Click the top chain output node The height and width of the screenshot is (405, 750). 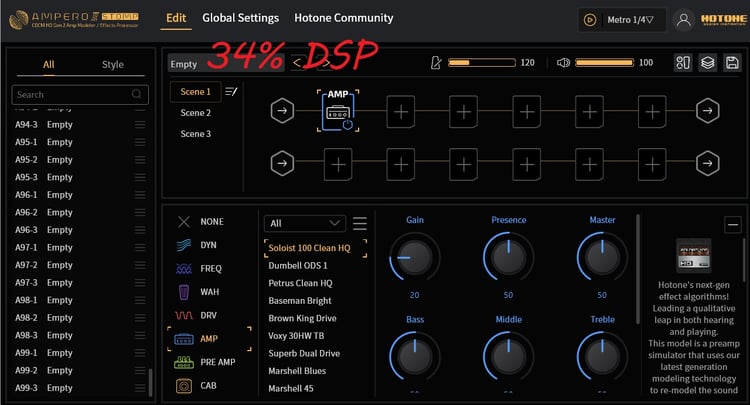click(707, 111)
